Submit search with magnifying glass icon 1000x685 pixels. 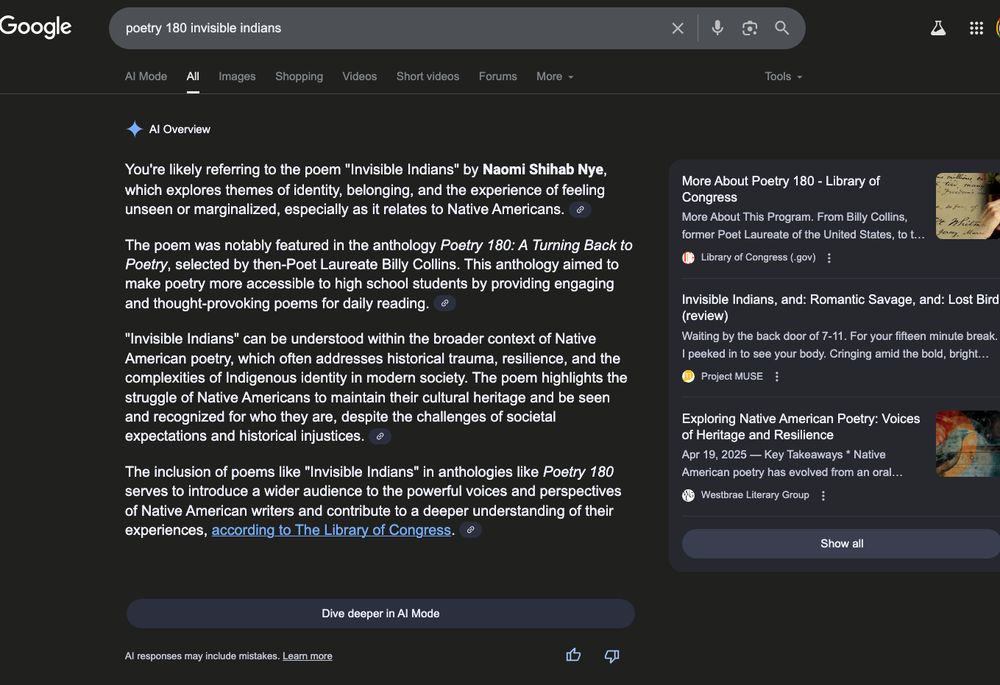(x=782, y=28)
